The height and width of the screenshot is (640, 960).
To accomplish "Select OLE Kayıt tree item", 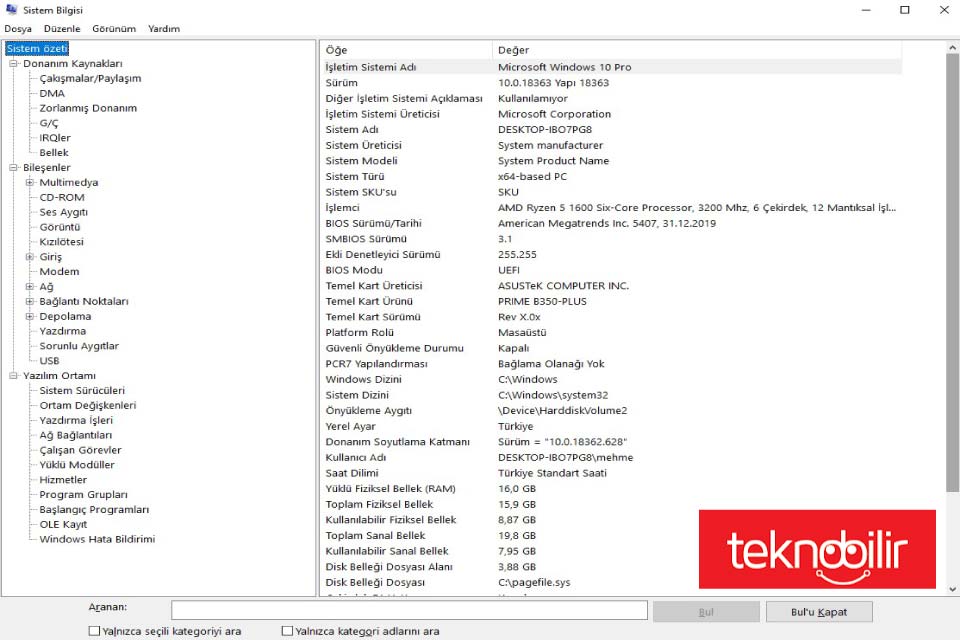I will (x=63, y=524).
